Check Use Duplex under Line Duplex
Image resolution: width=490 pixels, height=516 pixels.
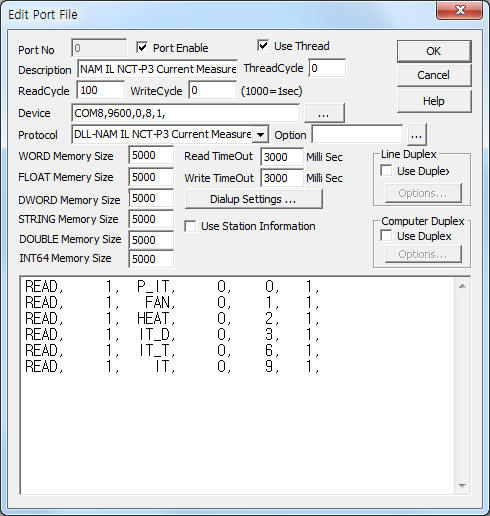click(x=386, y=171)
